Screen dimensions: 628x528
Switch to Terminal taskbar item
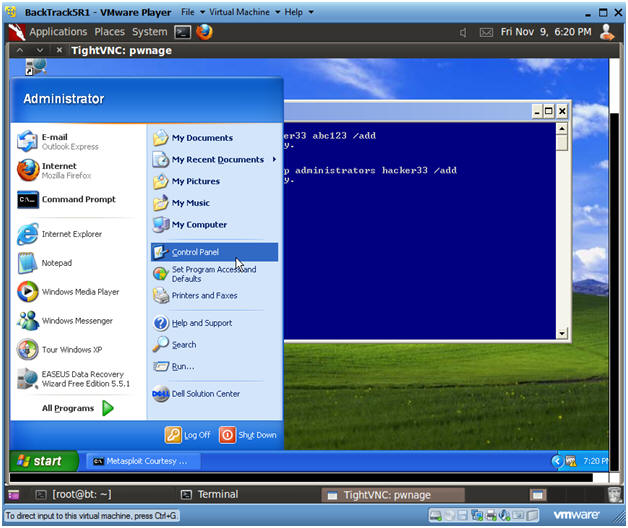tap(210, 495)
